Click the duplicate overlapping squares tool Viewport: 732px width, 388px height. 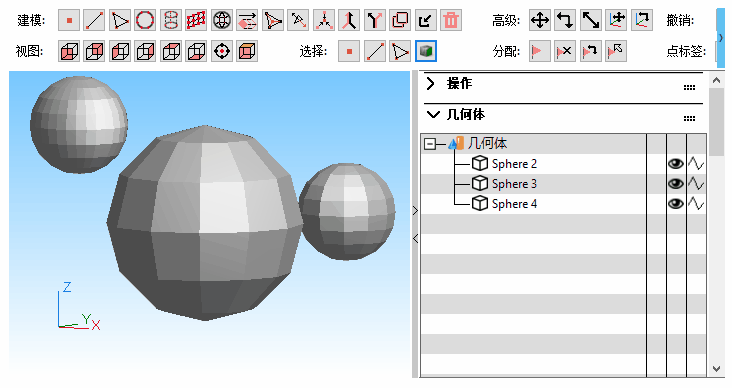click(x=400, y=21)
